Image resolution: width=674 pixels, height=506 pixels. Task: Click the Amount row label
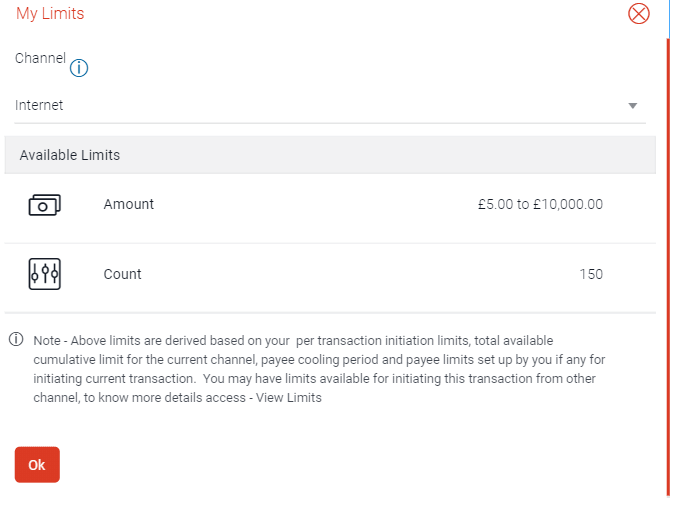pos(129,204)
